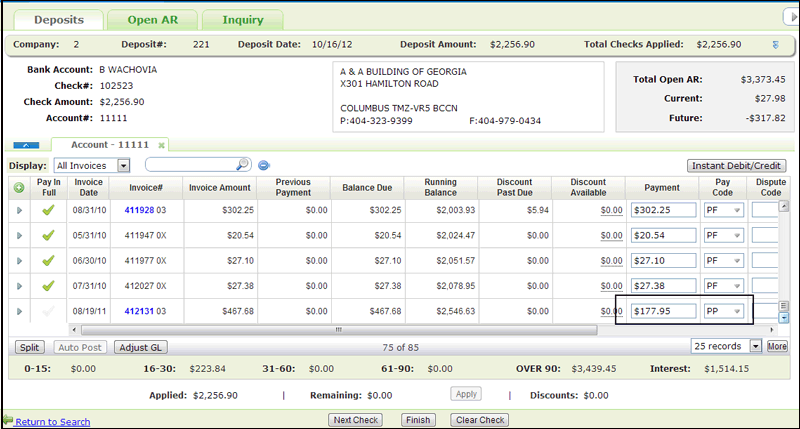This screenshot has height=429, width=800.
Task: Open Pay Code dropdown for $302.25 payment
Action: tap(737, 210)
